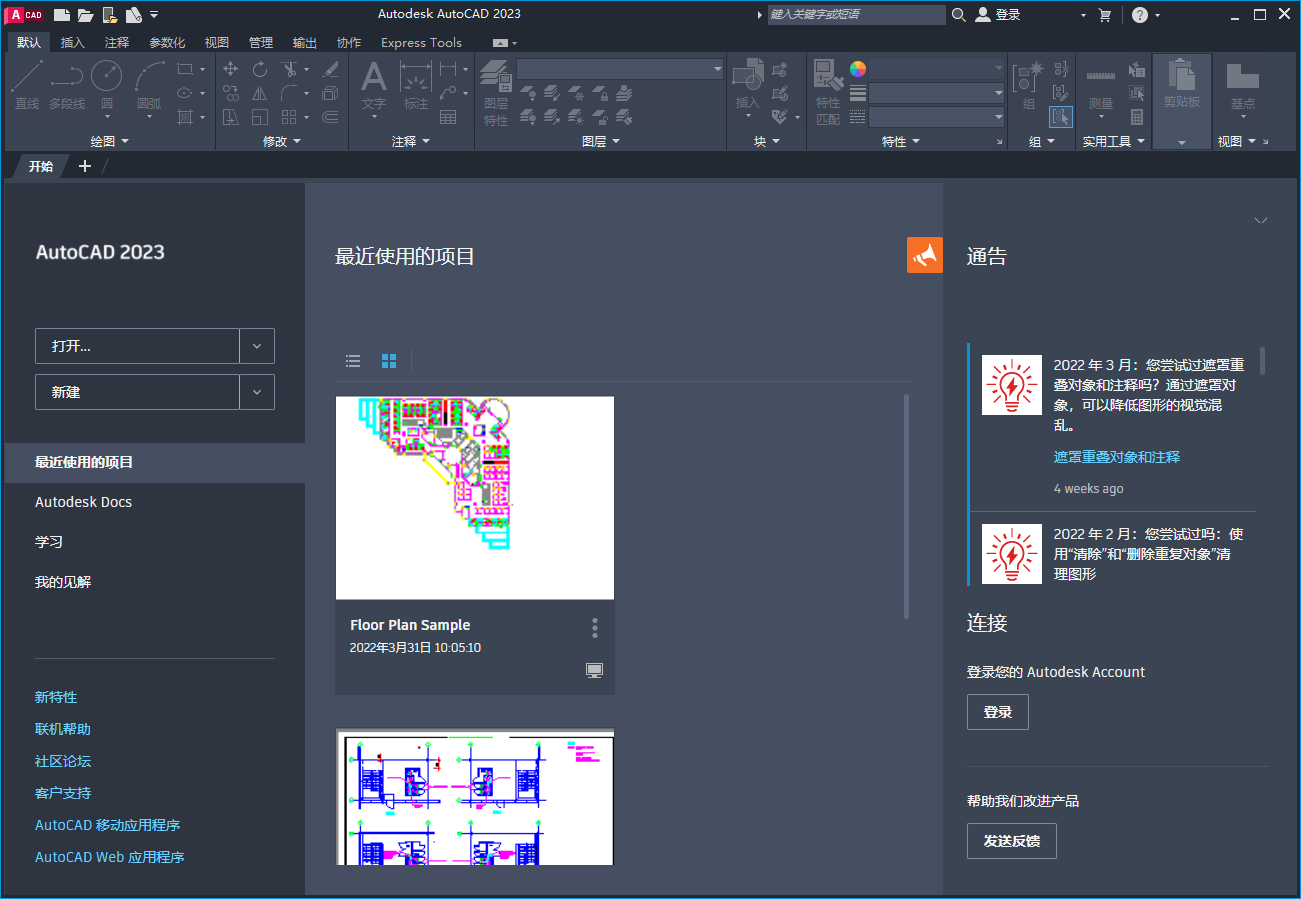
Task: Expand the 打开 (Open) dropdown arrow
Action: (x=257, y=345)
